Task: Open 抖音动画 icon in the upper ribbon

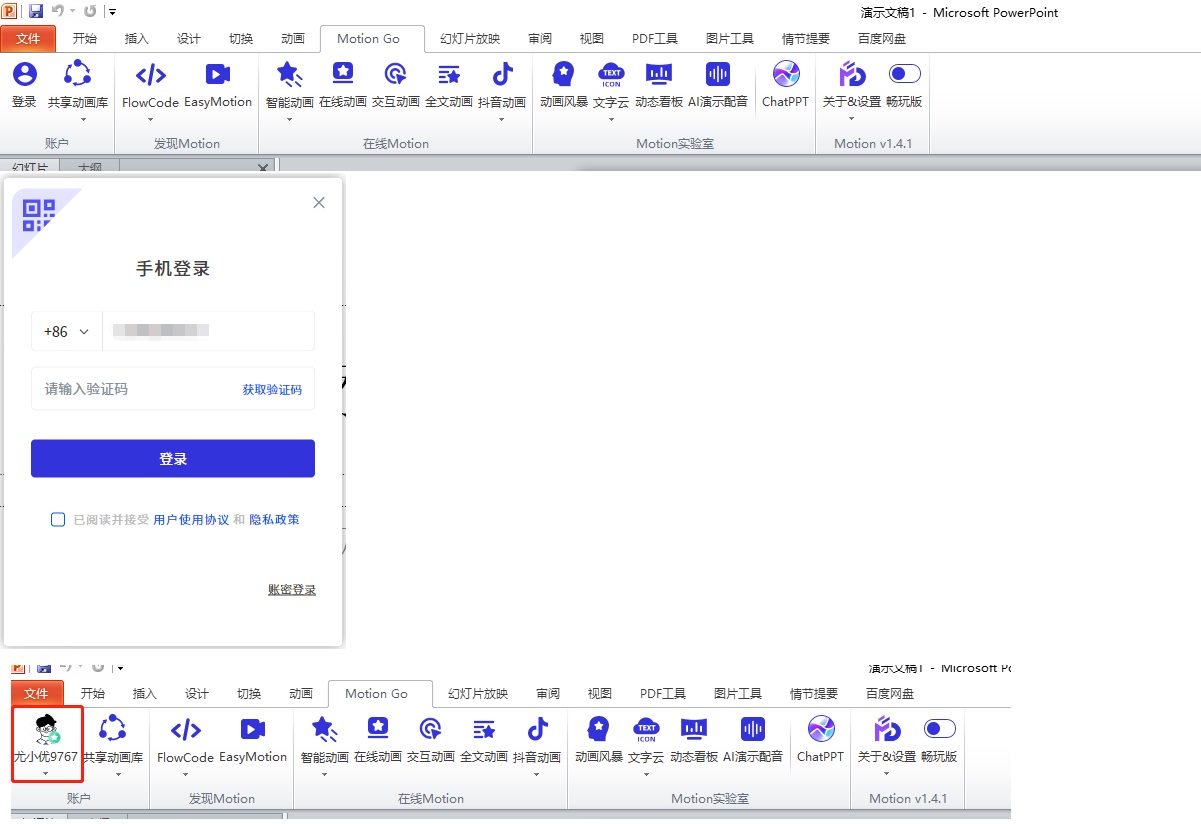Action: [x=502, y=74]
